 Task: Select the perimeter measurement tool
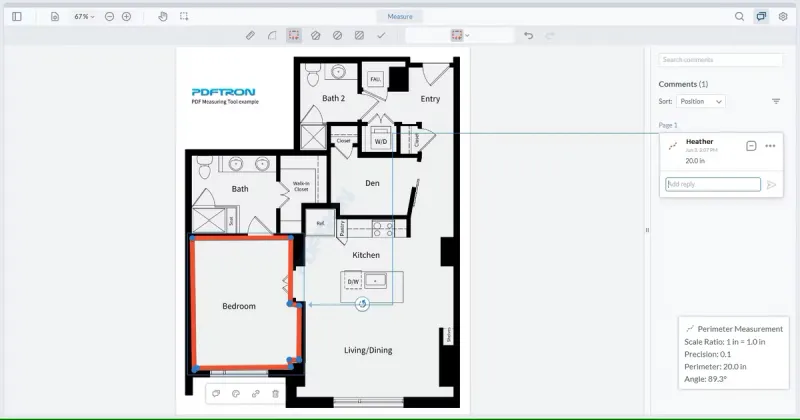[294, 35]
